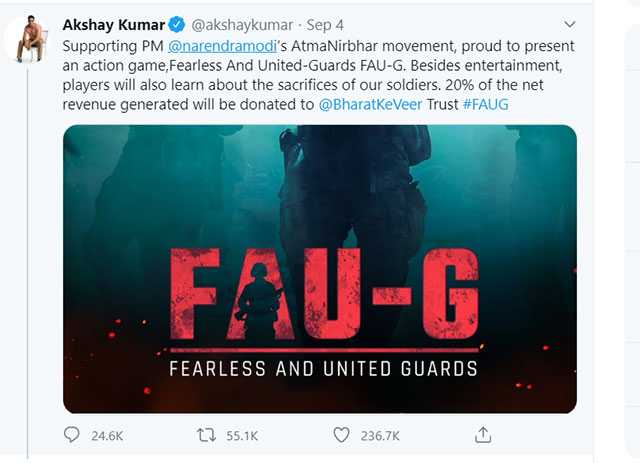Image resolution: width=640 pixels, height=463 pixels.
Task: Click the Fearless And United Guards caption in image
Action: click(x=323, y=369)
